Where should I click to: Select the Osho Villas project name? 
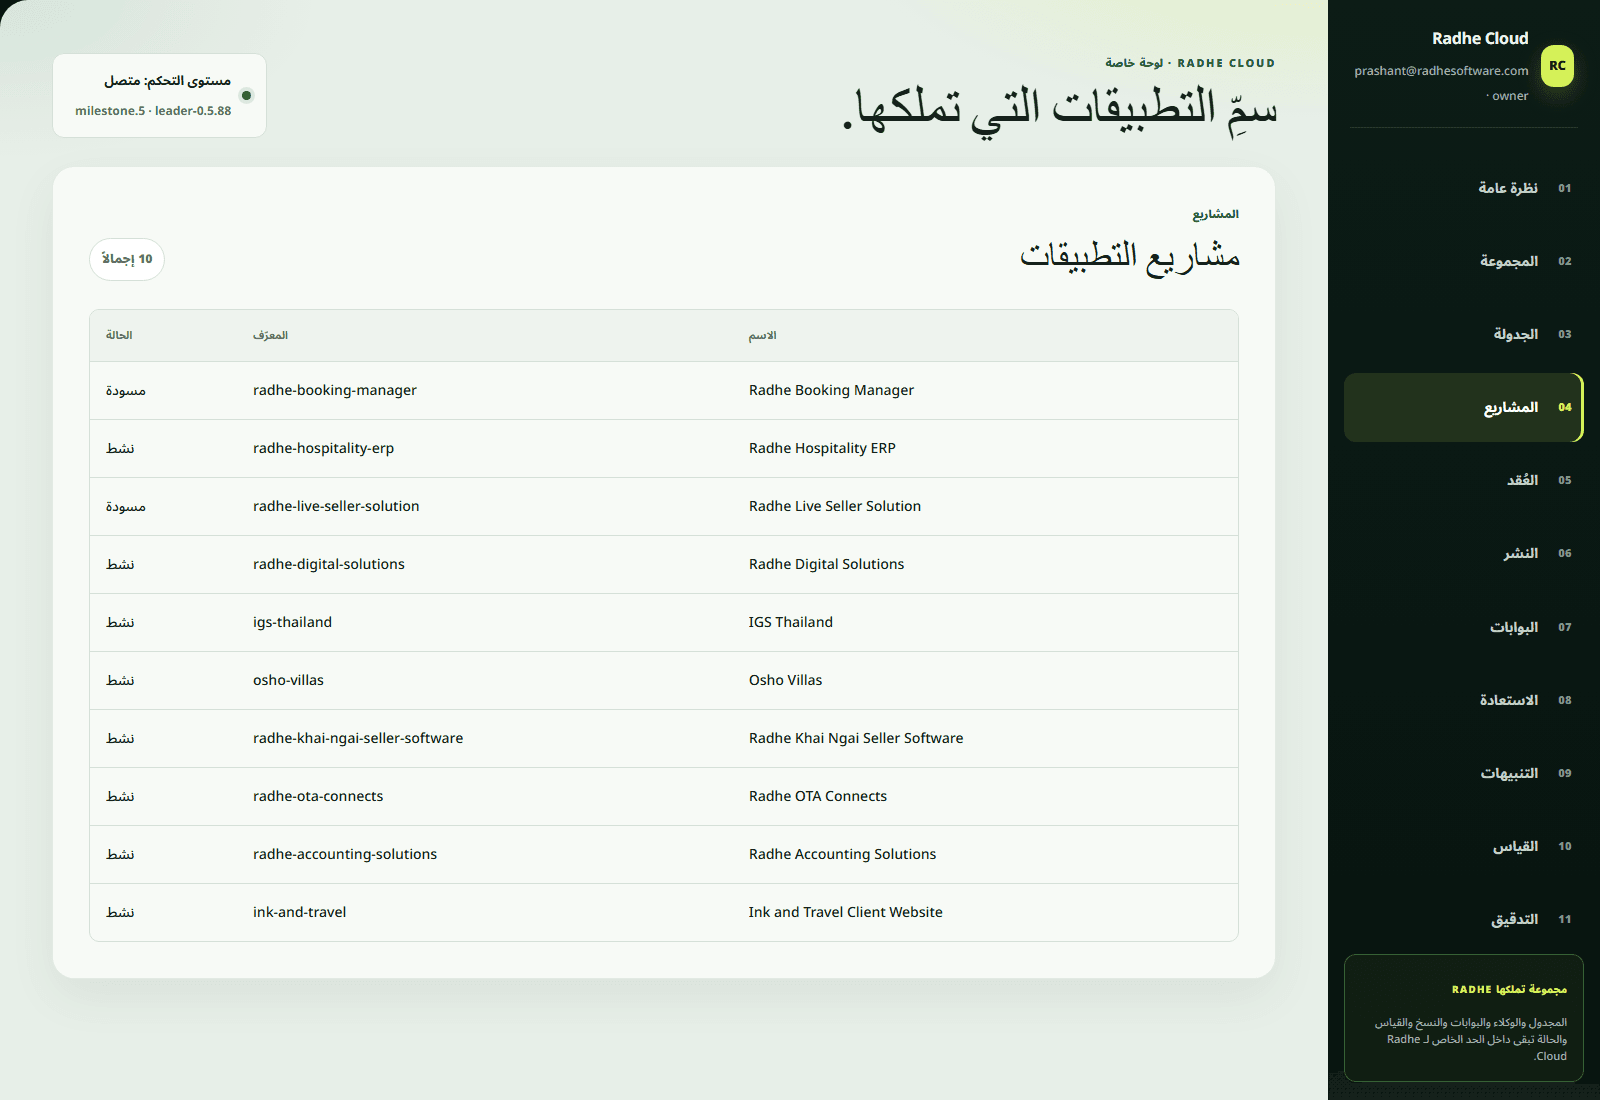click(x=785, y=681)
